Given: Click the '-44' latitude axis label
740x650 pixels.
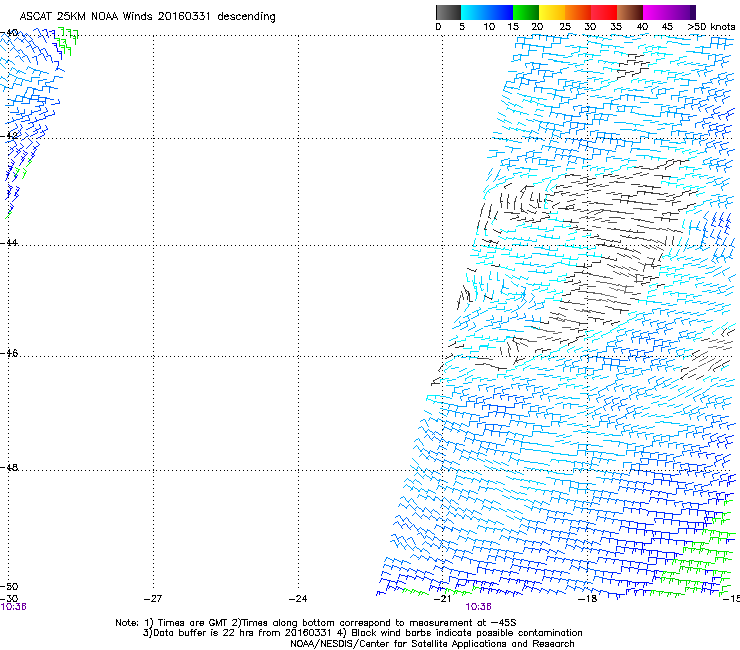Looking at the screenshot, I should click(9, 243).
